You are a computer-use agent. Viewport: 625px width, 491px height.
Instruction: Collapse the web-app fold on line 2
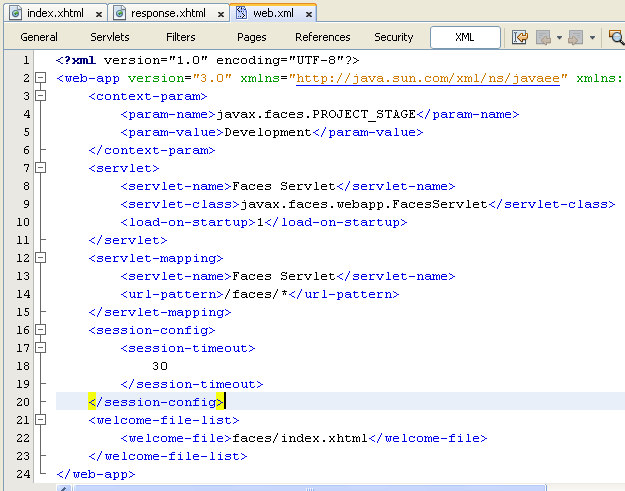point(40,78)
